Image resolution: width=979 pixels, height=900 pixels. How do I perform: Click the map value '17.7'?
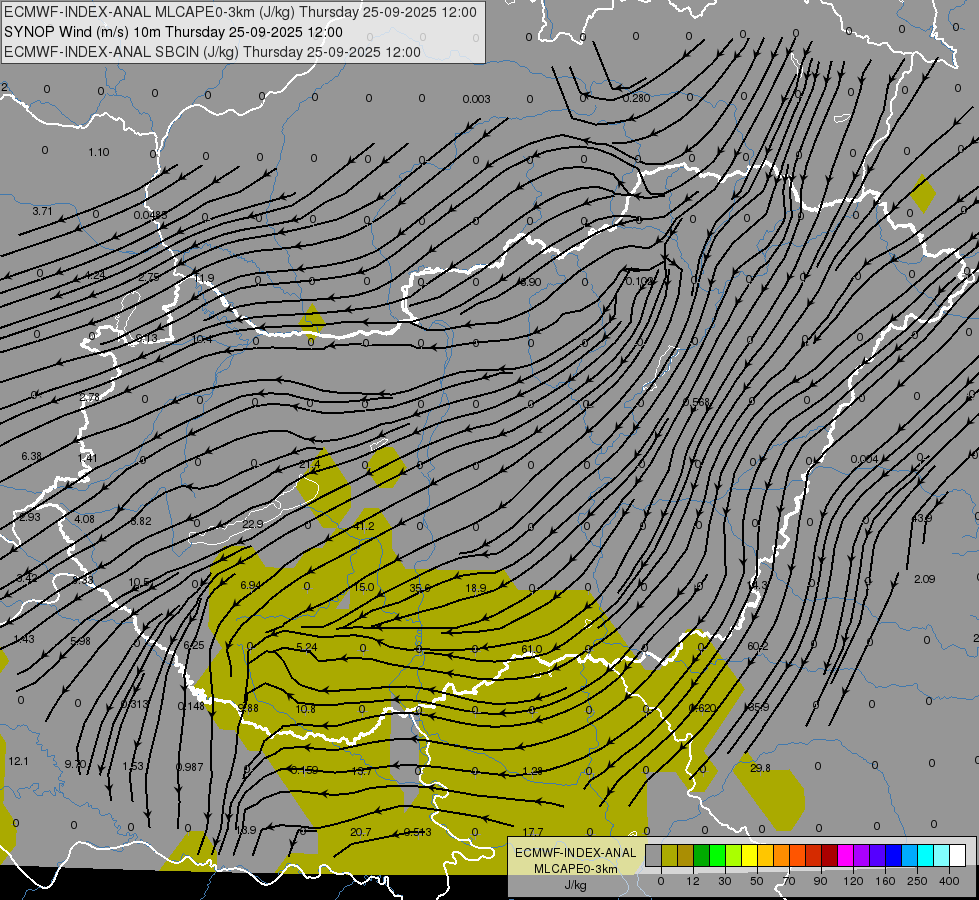[533, 832]
